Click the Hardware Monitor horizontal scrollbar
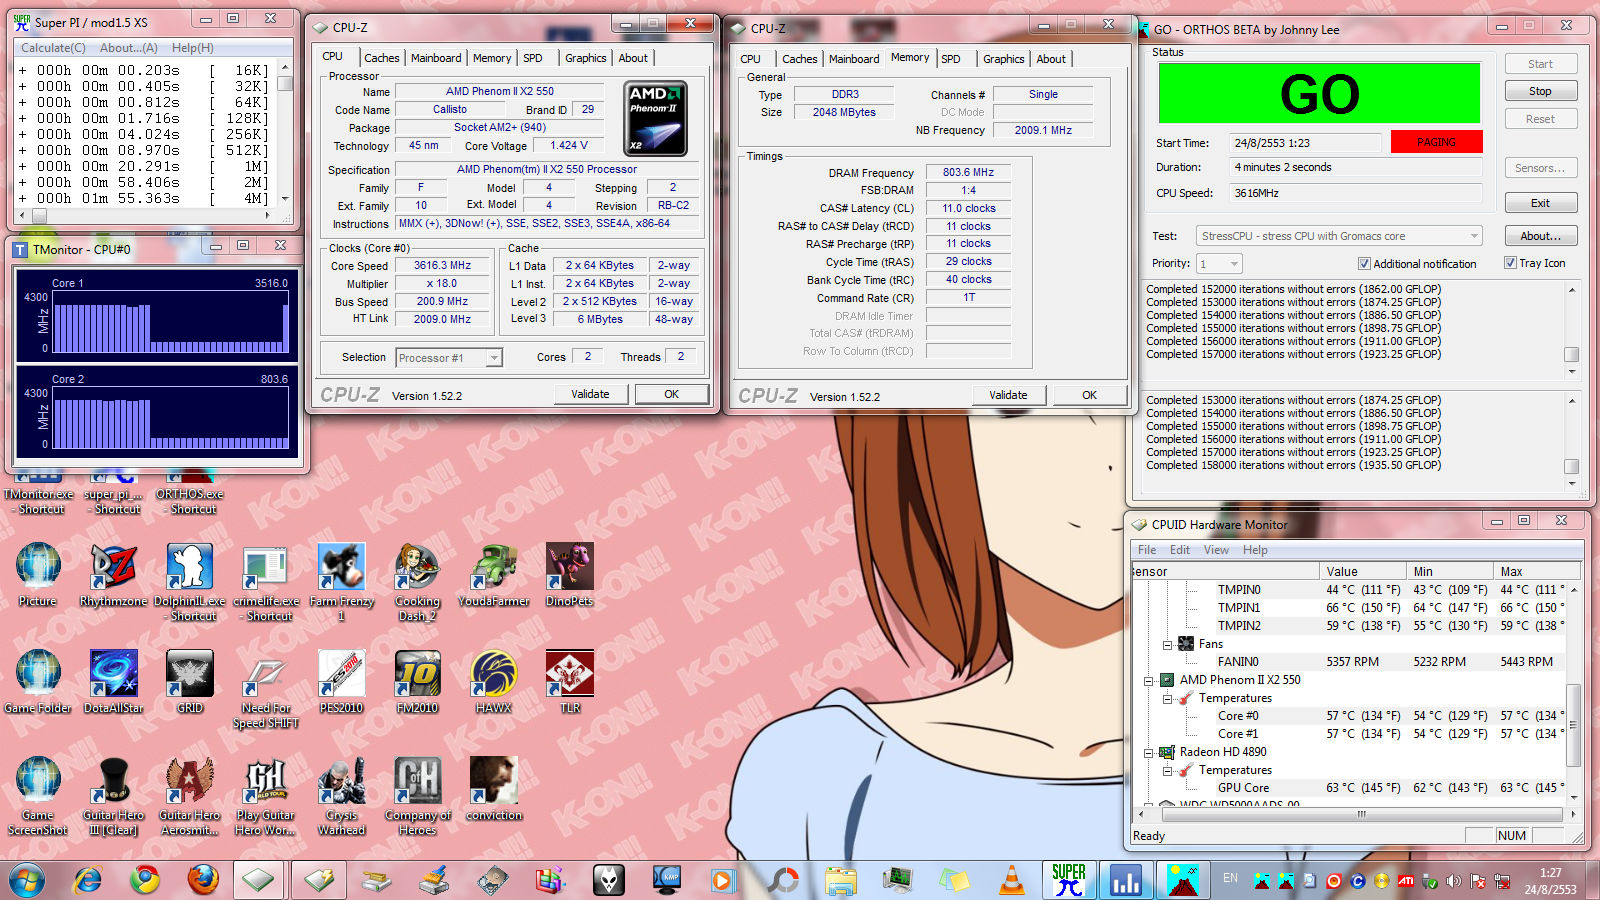This screenshot has width=1600, height=900. [1360, 814]
